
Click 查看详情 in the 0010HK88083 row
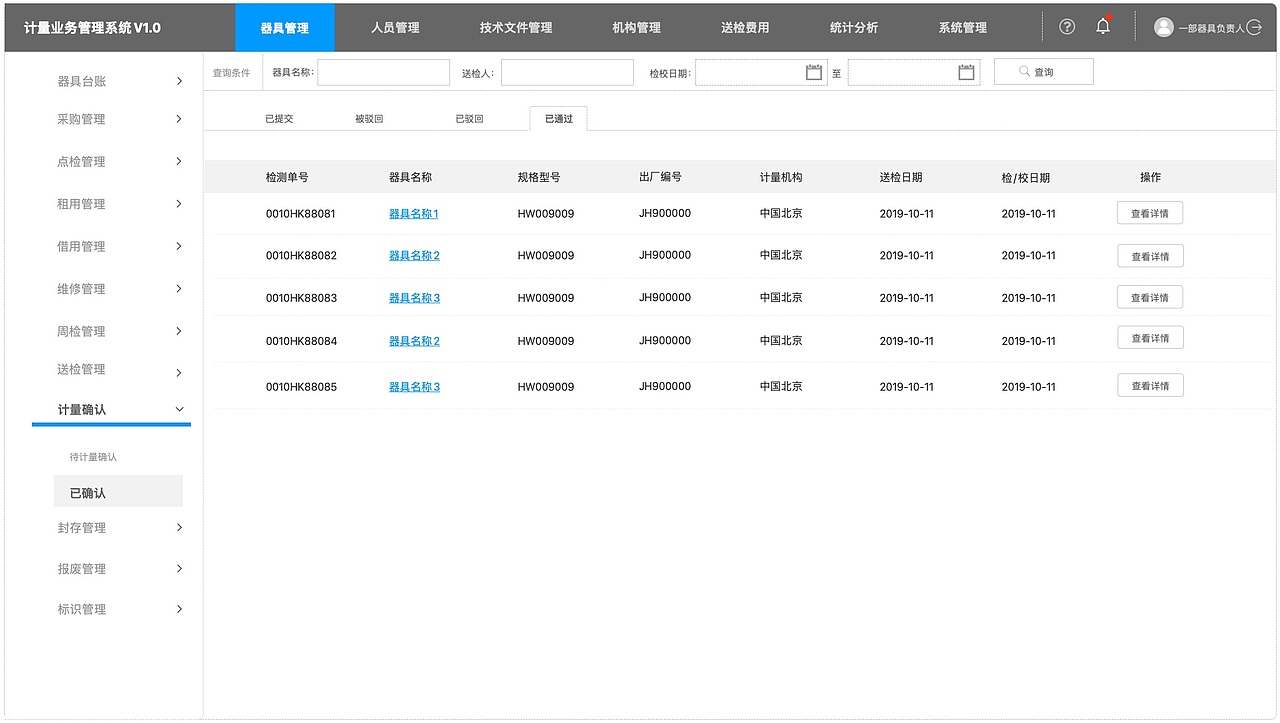1150,297
